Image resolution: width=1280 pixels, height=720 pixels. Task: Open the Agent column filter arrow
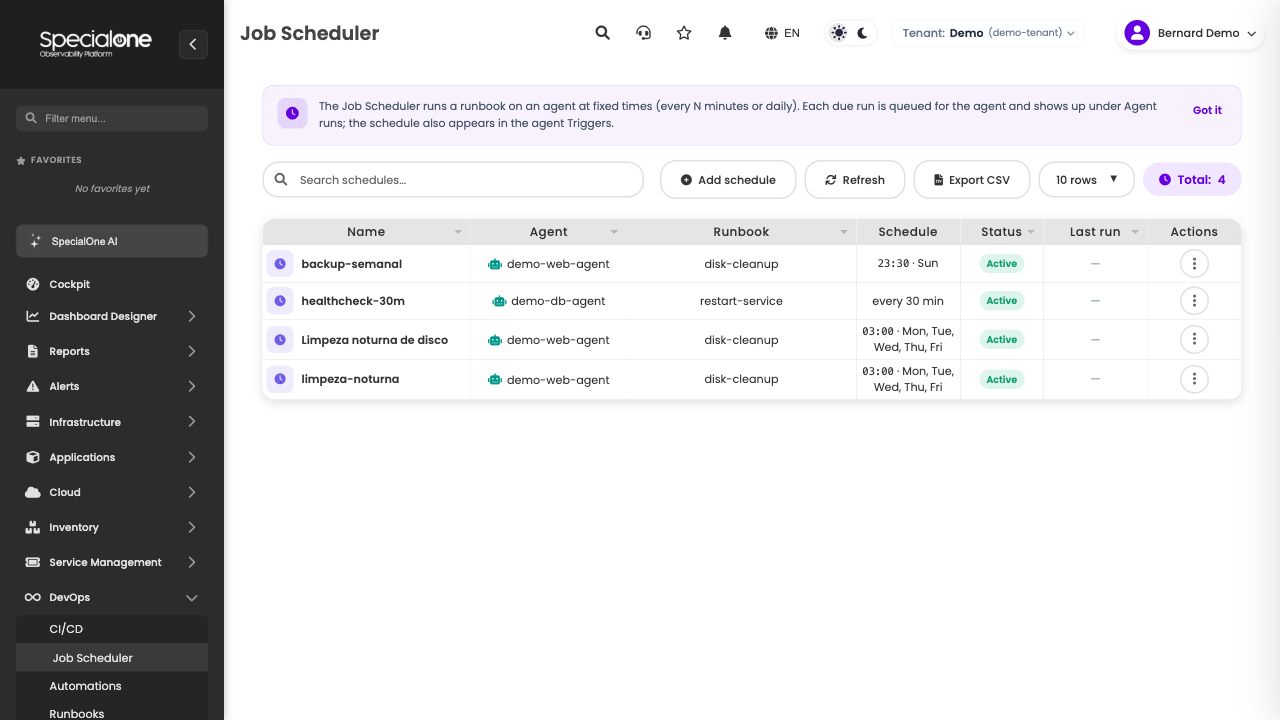point(614,232)
